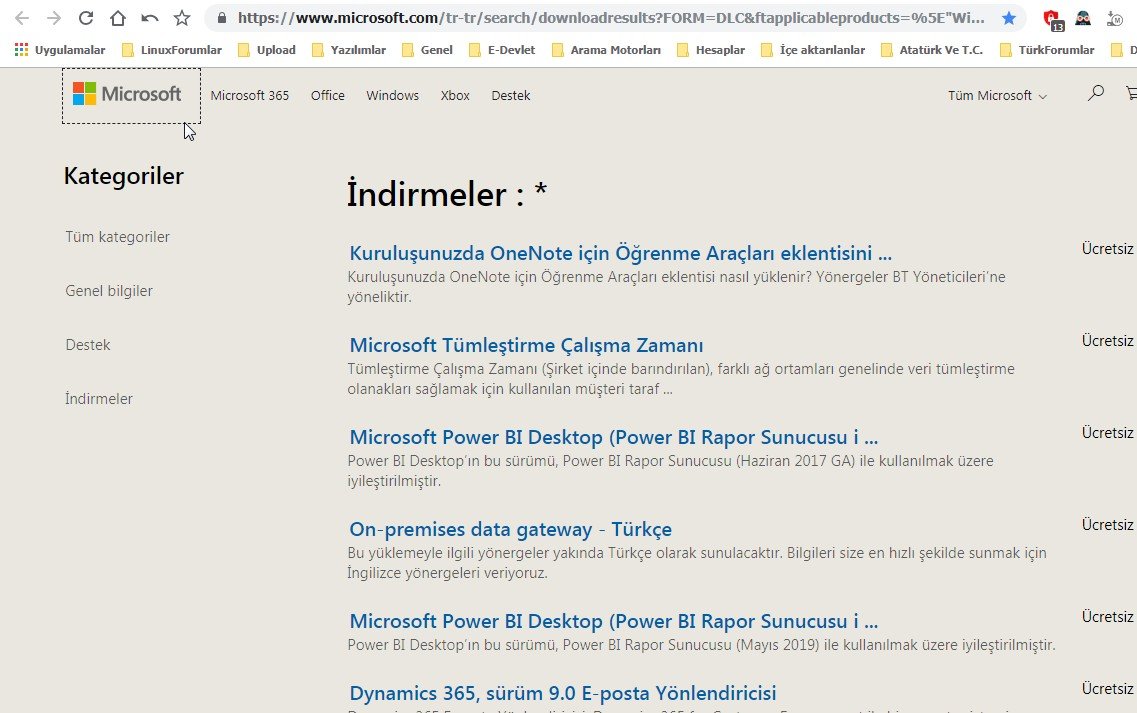
Task: Click description starting Bu yüklemeyle ilgili yönergeler
Action: (697, 563)
